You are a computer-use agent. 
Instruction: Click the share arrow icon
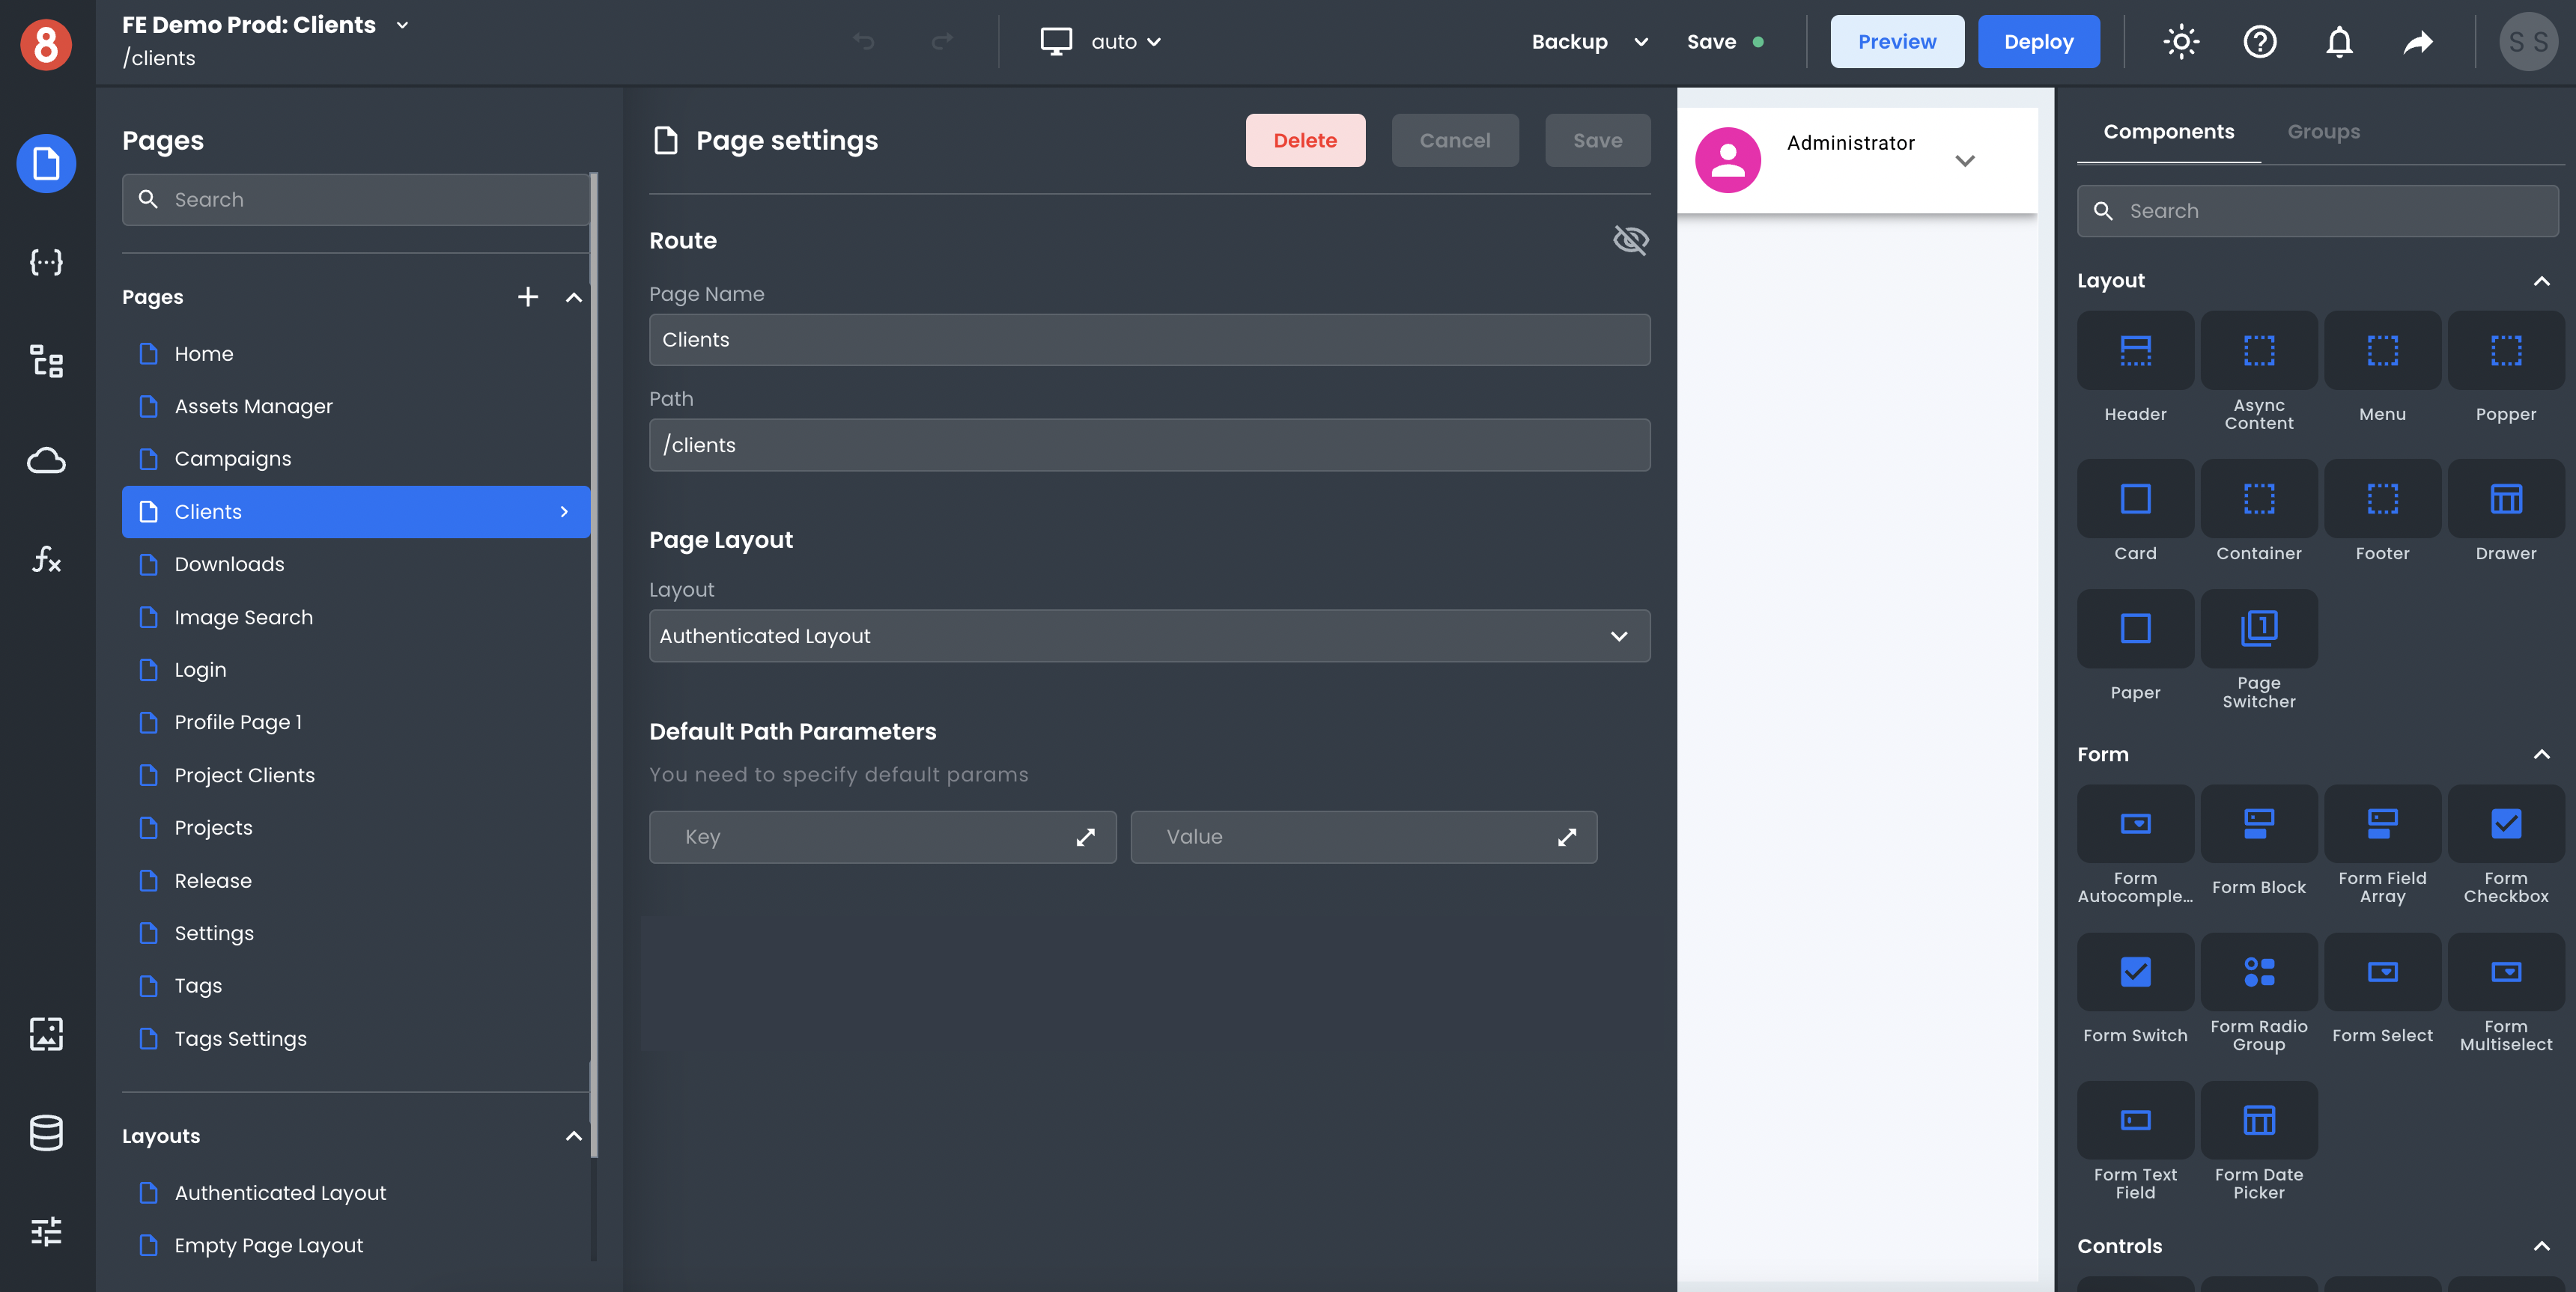(2418, 42)
